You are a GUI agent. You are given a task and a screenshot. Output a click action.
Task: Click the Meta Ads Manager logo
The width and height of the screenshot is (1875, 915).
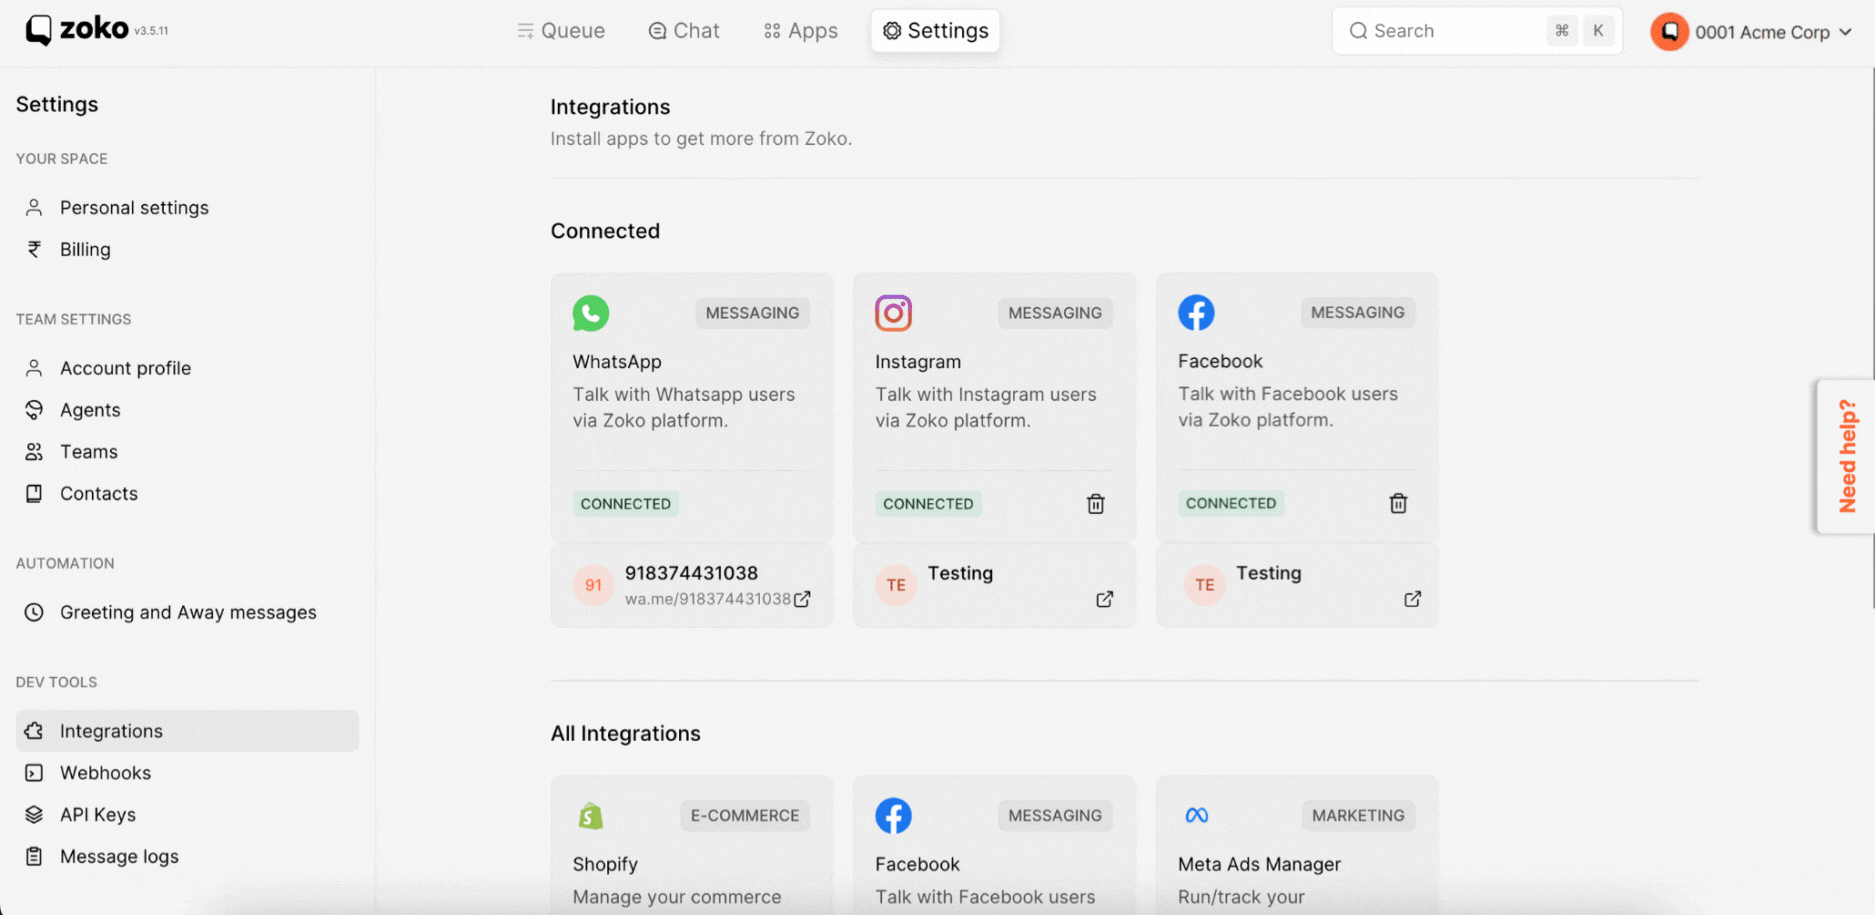point(1197,816)
